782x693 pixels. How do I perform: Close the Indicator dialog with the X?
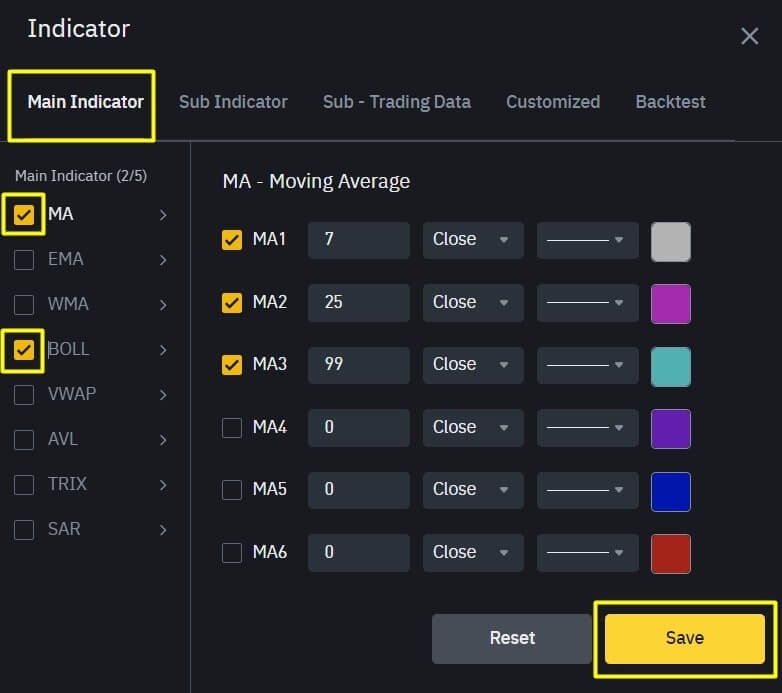point(750,36)
